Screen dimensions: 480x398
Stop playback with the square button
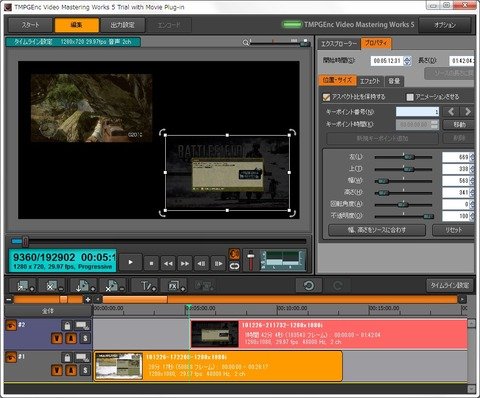pos(151,263)
